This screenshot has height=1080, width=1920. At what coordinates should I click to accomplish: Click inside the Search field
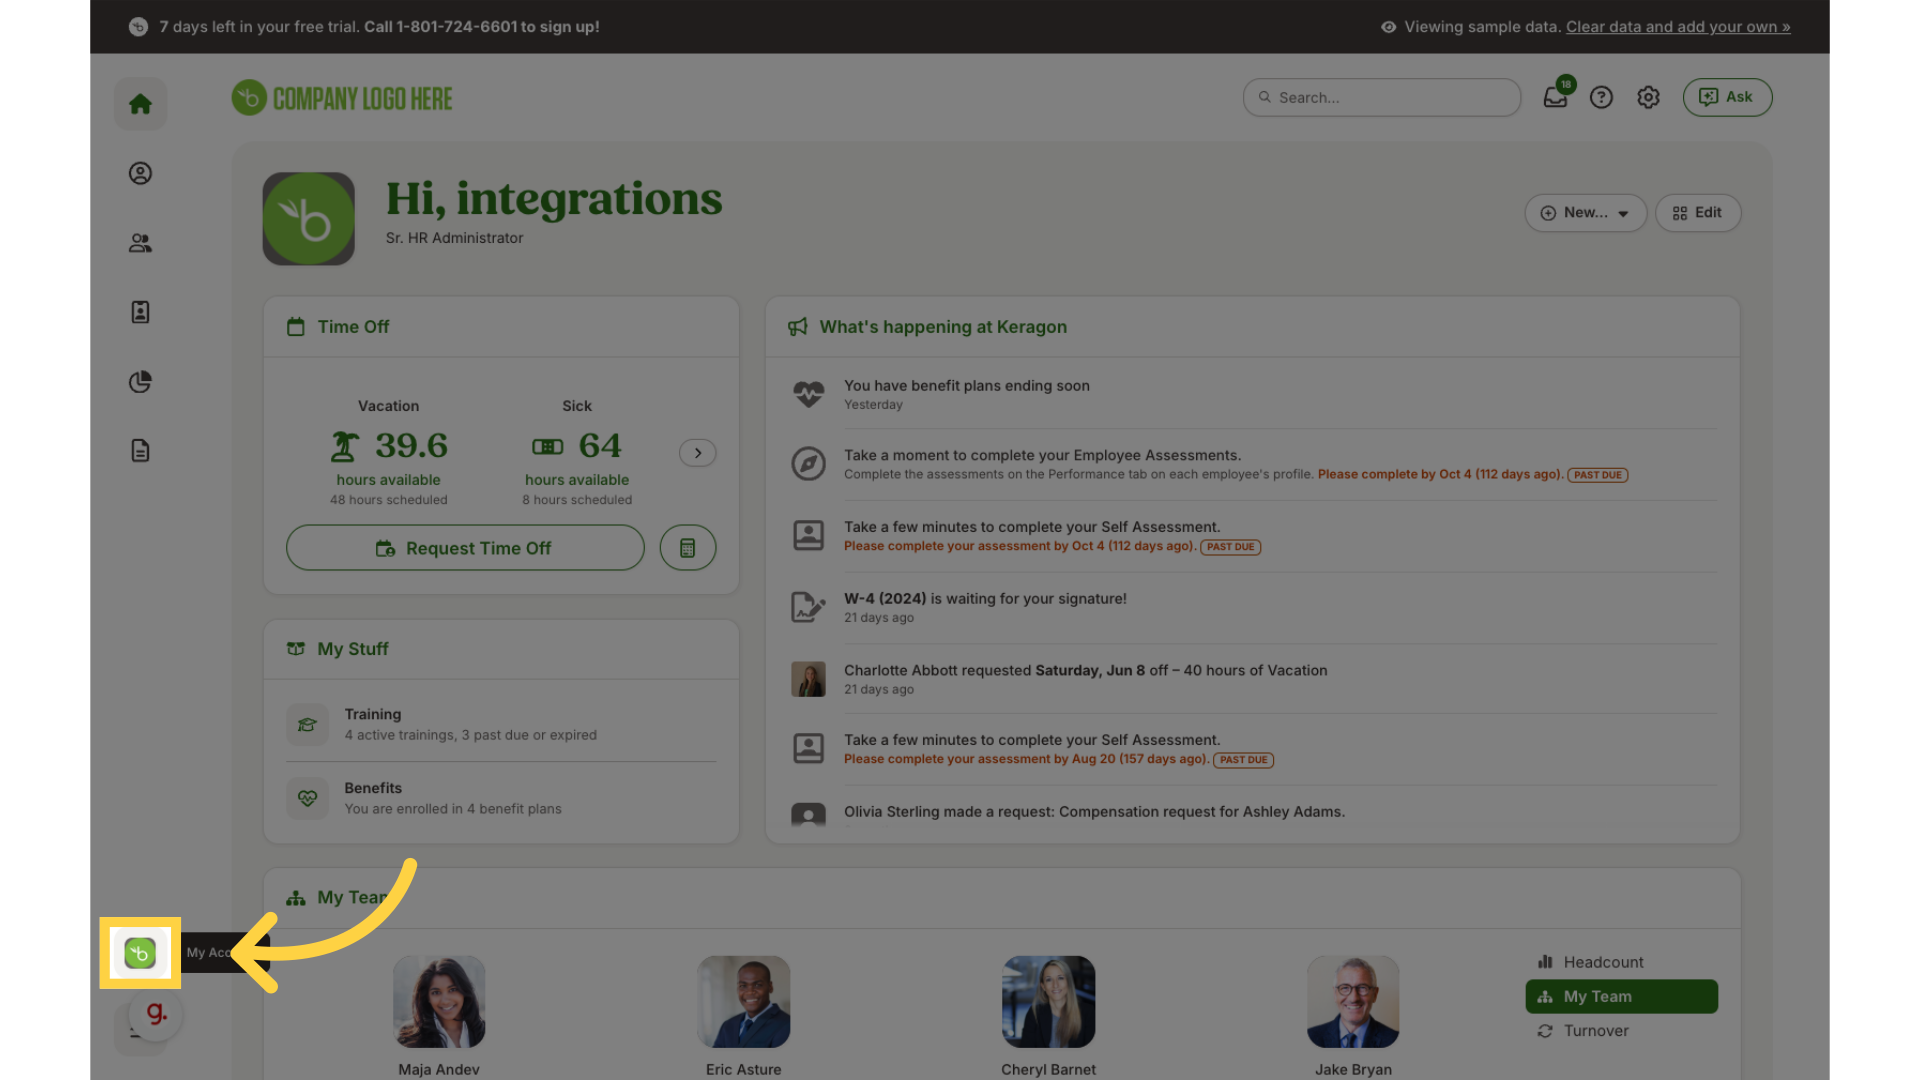click(x=1380, y=97)
